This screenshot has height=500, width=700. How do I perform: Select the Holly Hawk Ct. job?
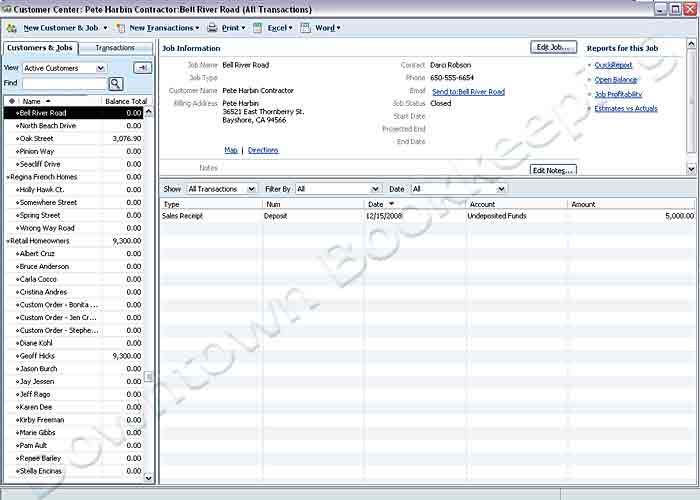point(74,190)
